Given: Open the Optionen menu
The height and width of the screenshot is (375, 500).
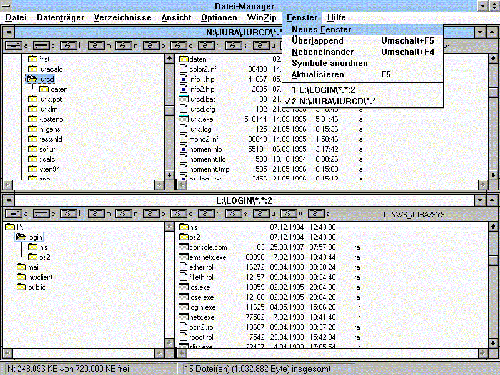Looking at the screenshot, I should point(219,17).
